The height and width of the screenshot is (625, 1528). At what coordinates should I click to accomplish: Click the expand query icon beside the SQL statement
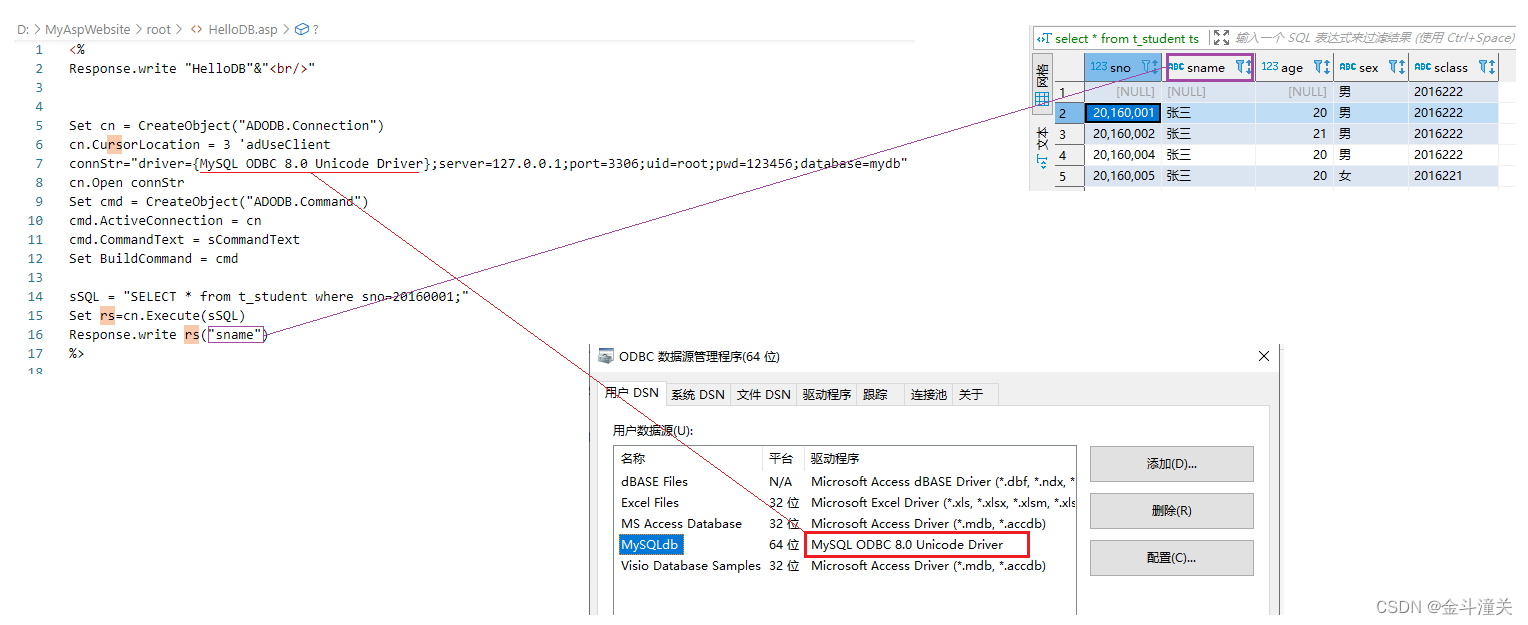pyautogui.click(x=1220, y=38)
